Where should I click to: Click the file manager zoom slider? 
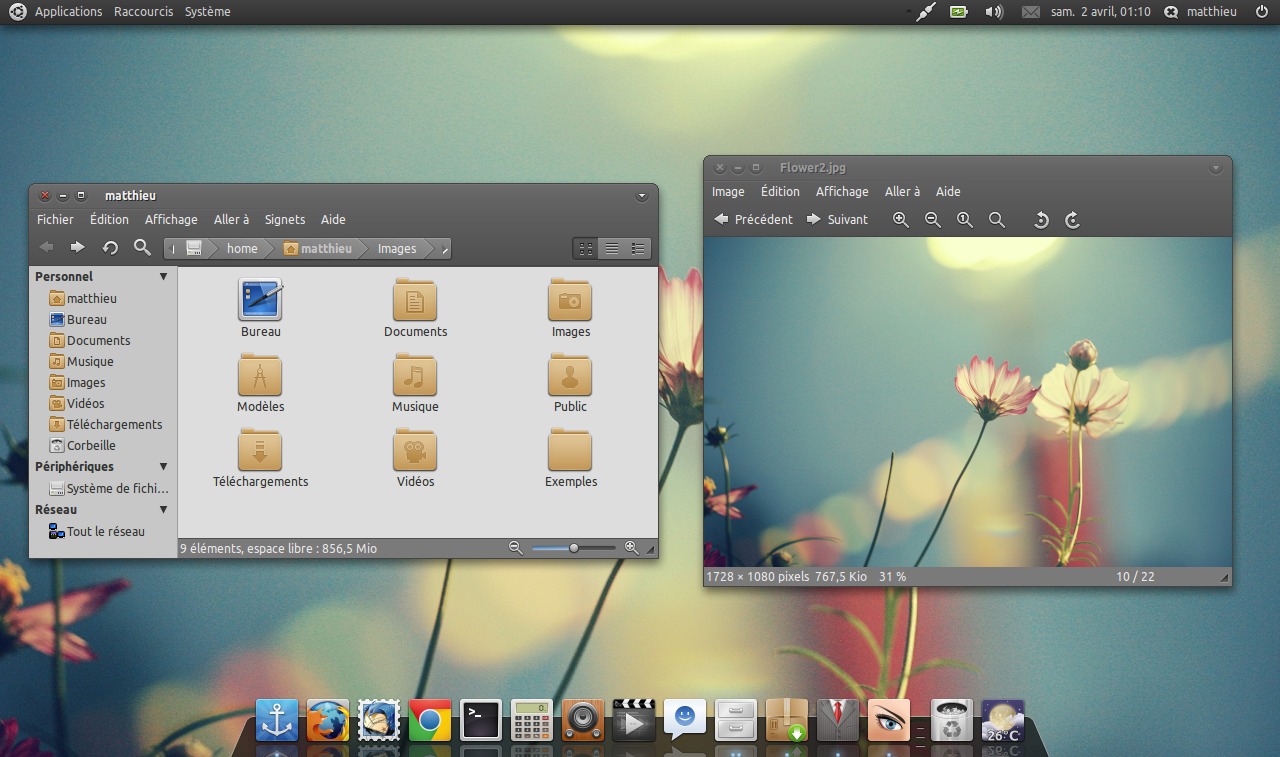574,548
